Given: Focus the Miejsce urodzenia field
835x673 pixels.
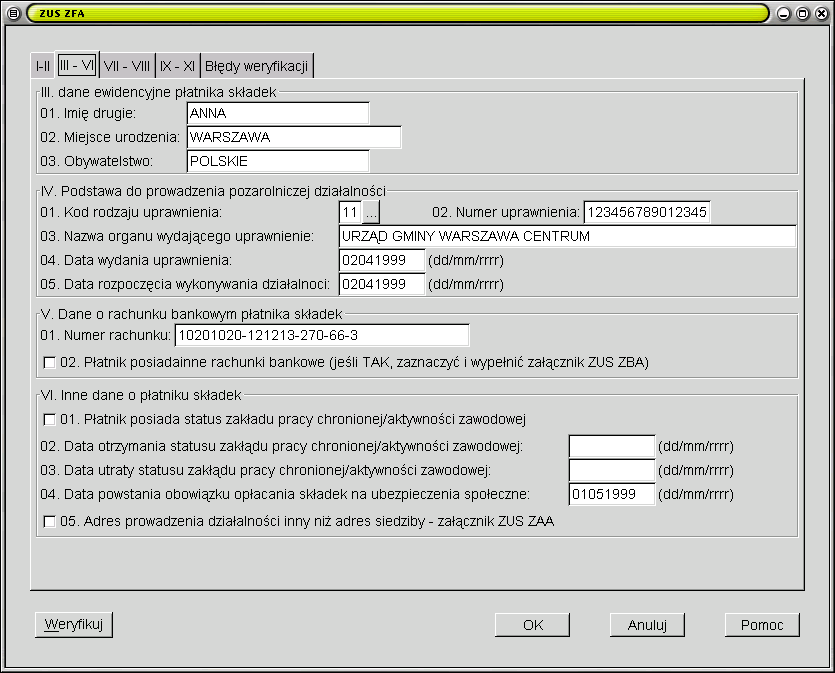Looking at the screenshot, I should pyautogui.click(x=293, y=137).
